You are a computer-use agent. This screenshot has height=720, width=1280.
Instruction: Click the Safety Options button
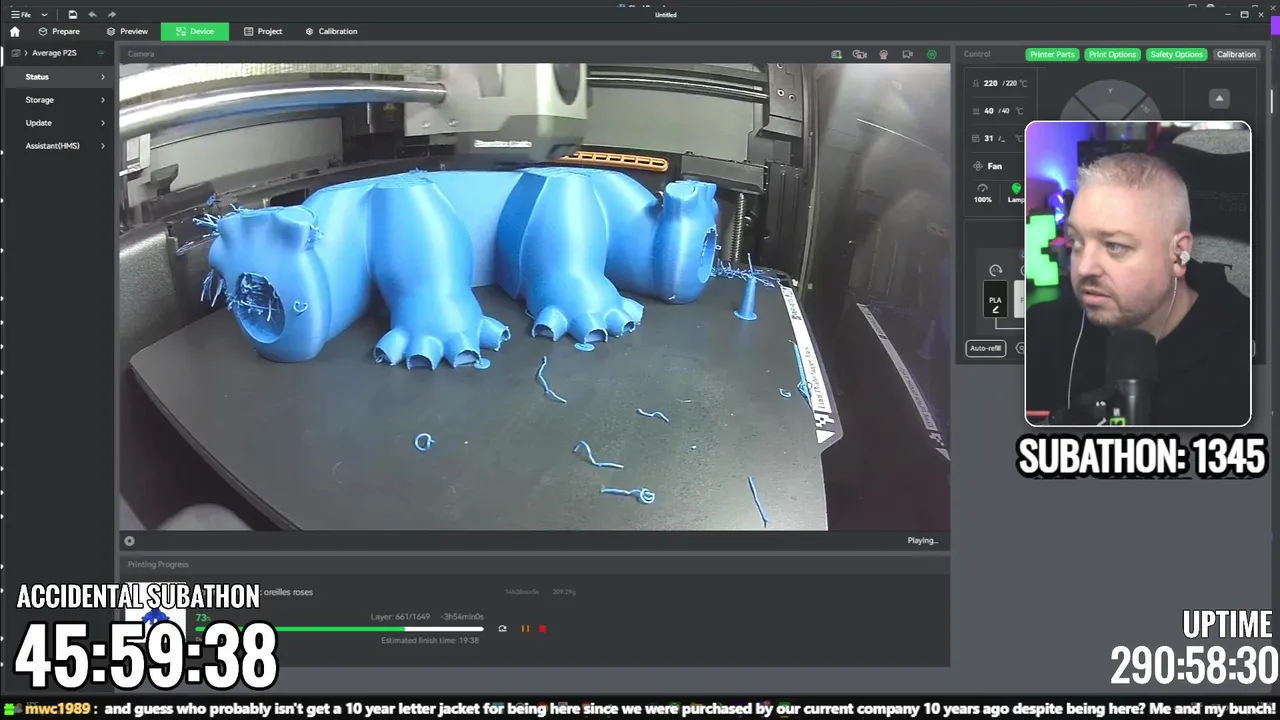coord(1176,54)
